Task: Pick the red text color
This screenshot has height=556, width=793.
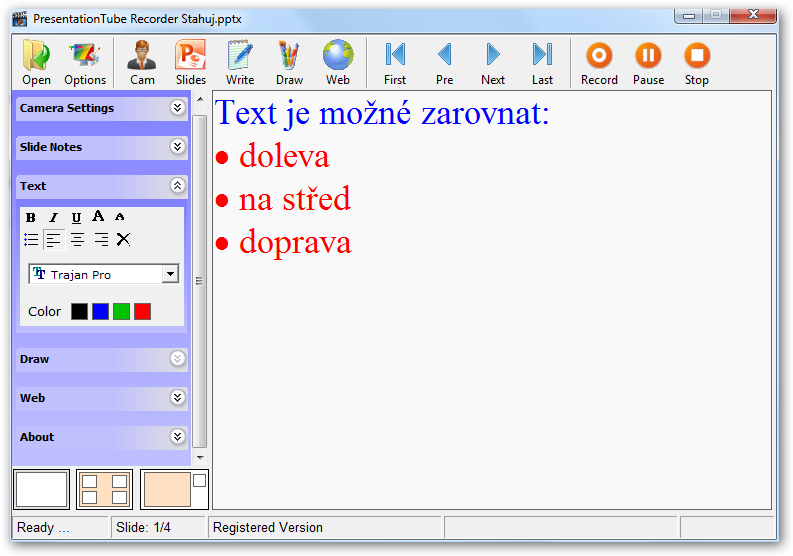Action: click(x=143, y=312)
